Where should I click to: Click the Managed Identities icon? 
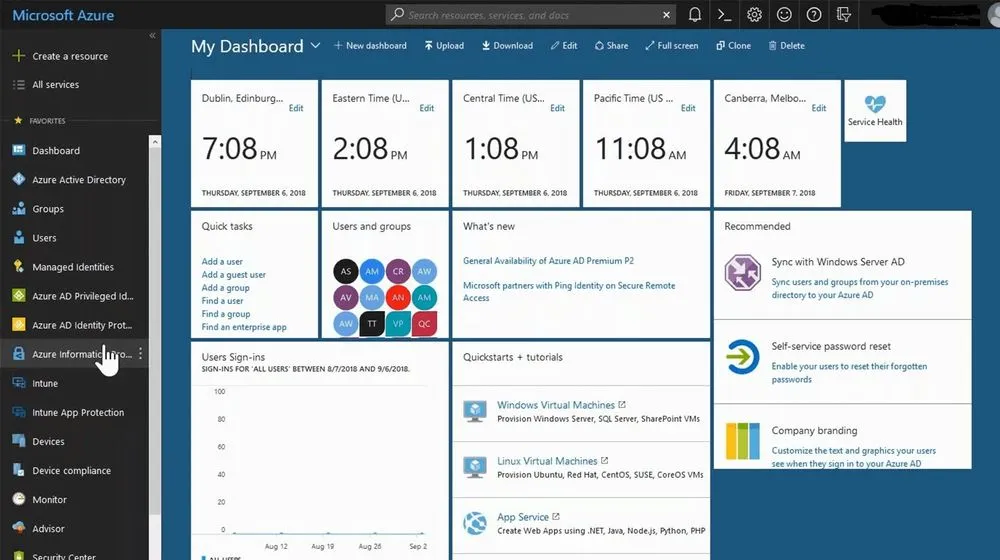pos(18,267)
